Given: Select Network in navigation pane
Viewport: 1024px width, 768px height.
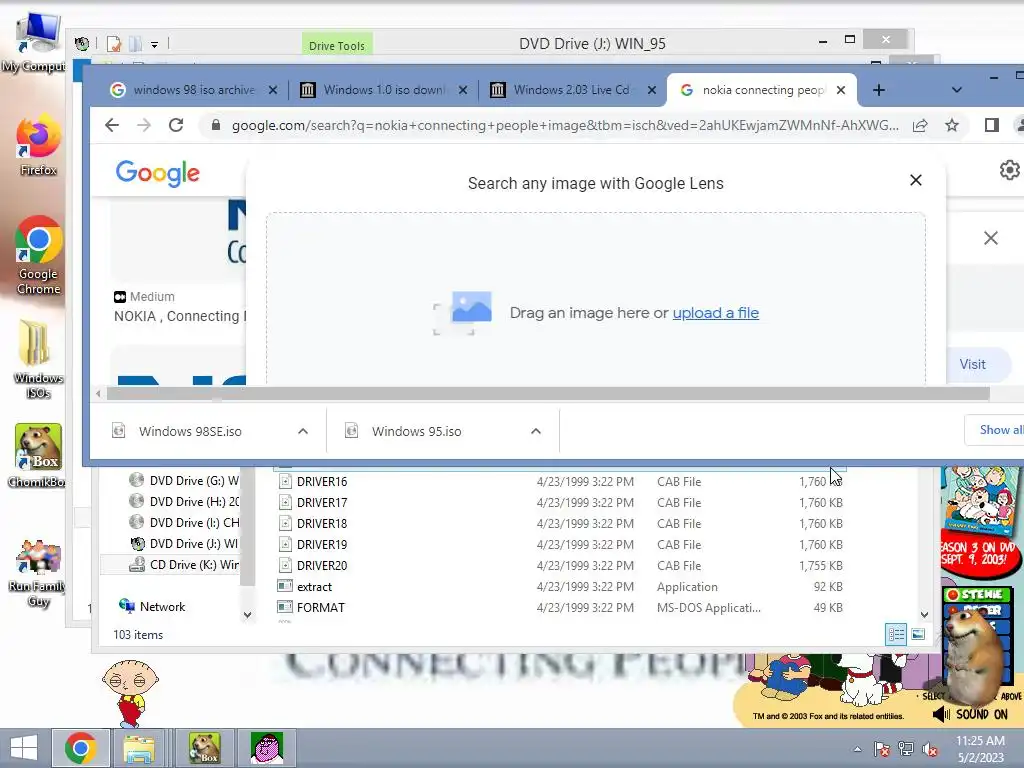Looking at the screenshot, I should click(152, 606).
